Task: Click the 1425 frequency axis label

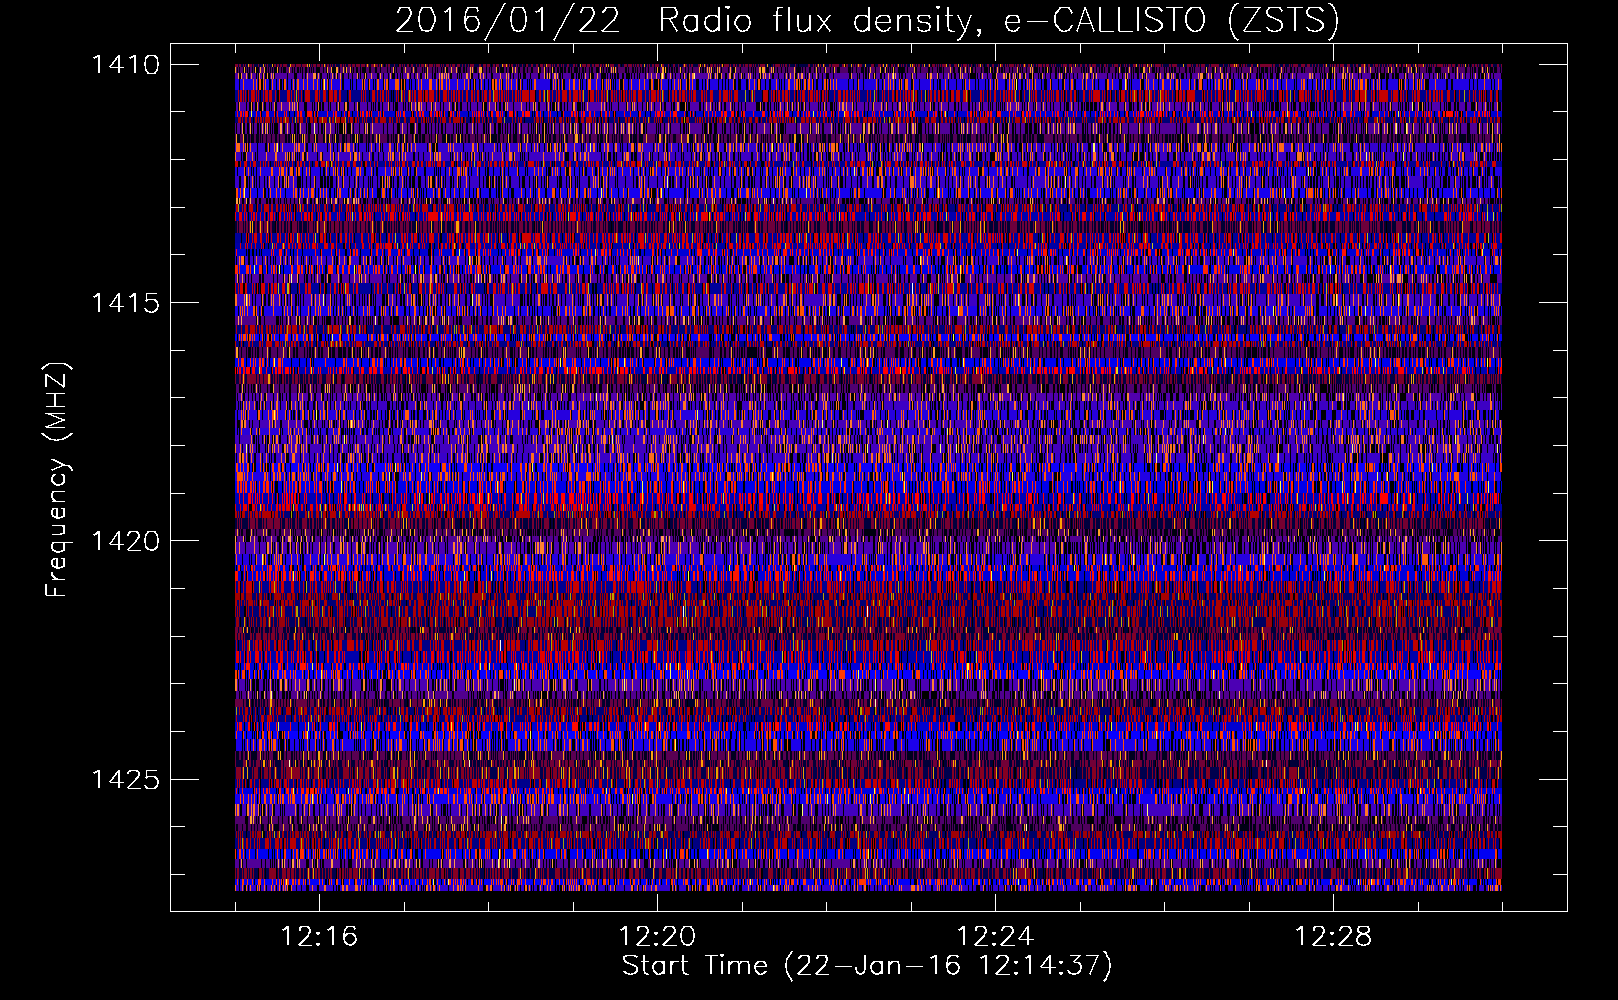Action: tap(125, 779)
